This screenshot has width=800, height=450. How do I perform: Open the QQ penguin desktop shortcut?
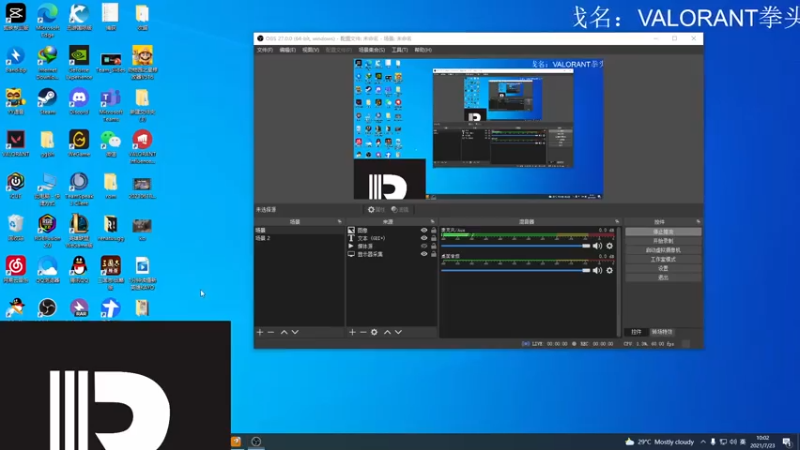[79, 269]
